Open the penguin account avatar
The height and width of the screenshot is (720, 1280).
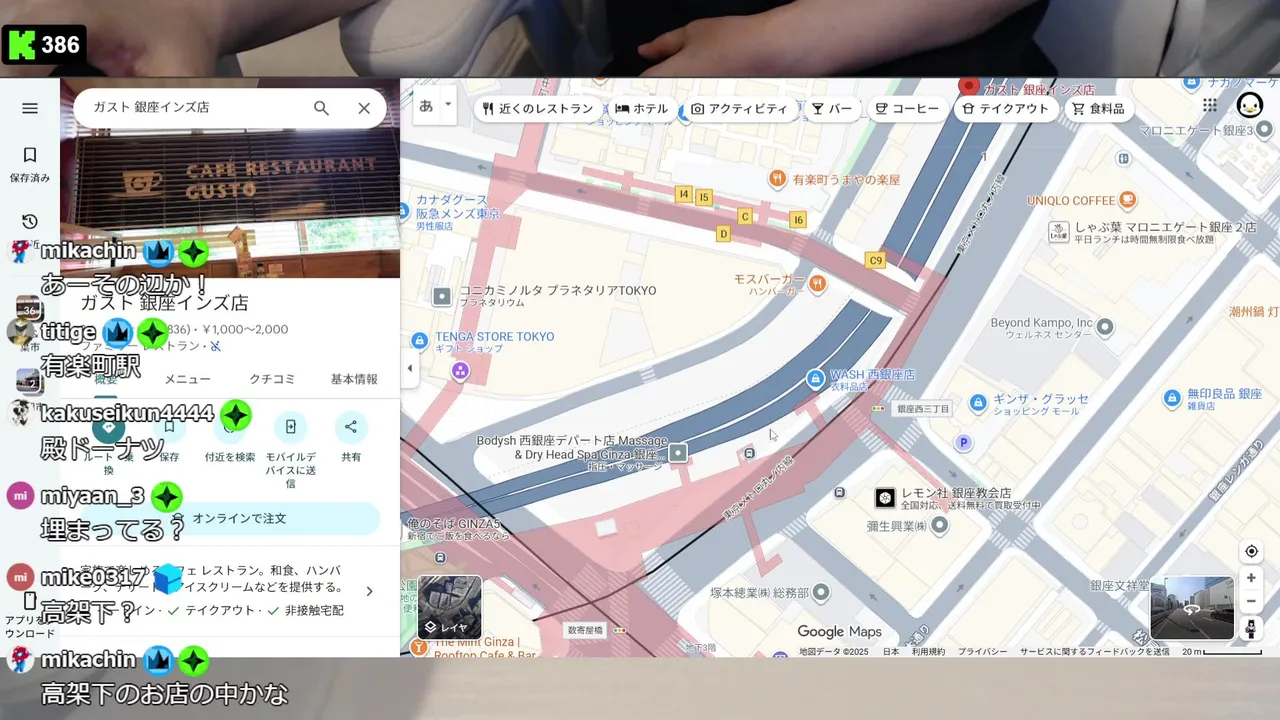coord(1250,105)
